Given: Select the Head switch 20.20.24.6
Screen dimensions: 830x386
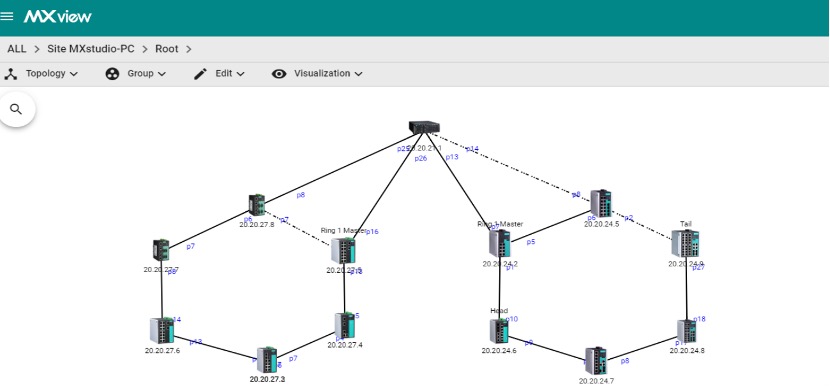Looking at the screenshot, I should click(499, 331).
